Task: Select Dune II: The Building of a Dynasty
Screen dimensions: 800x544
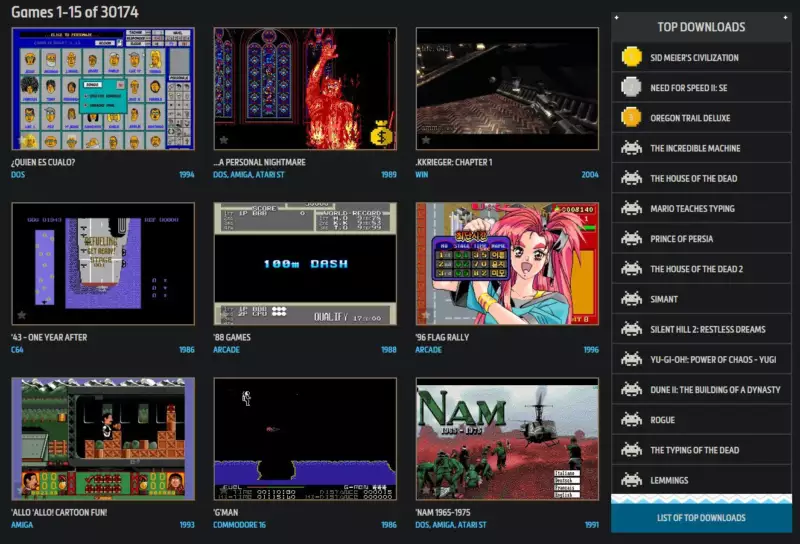Action: (x=701, y=389)
